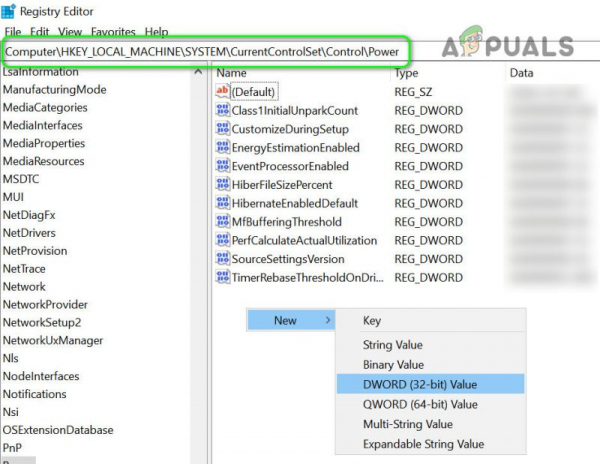
Task: Click the MfBufferingThreshold DWORD icon
Action: [x=222, y=221]
